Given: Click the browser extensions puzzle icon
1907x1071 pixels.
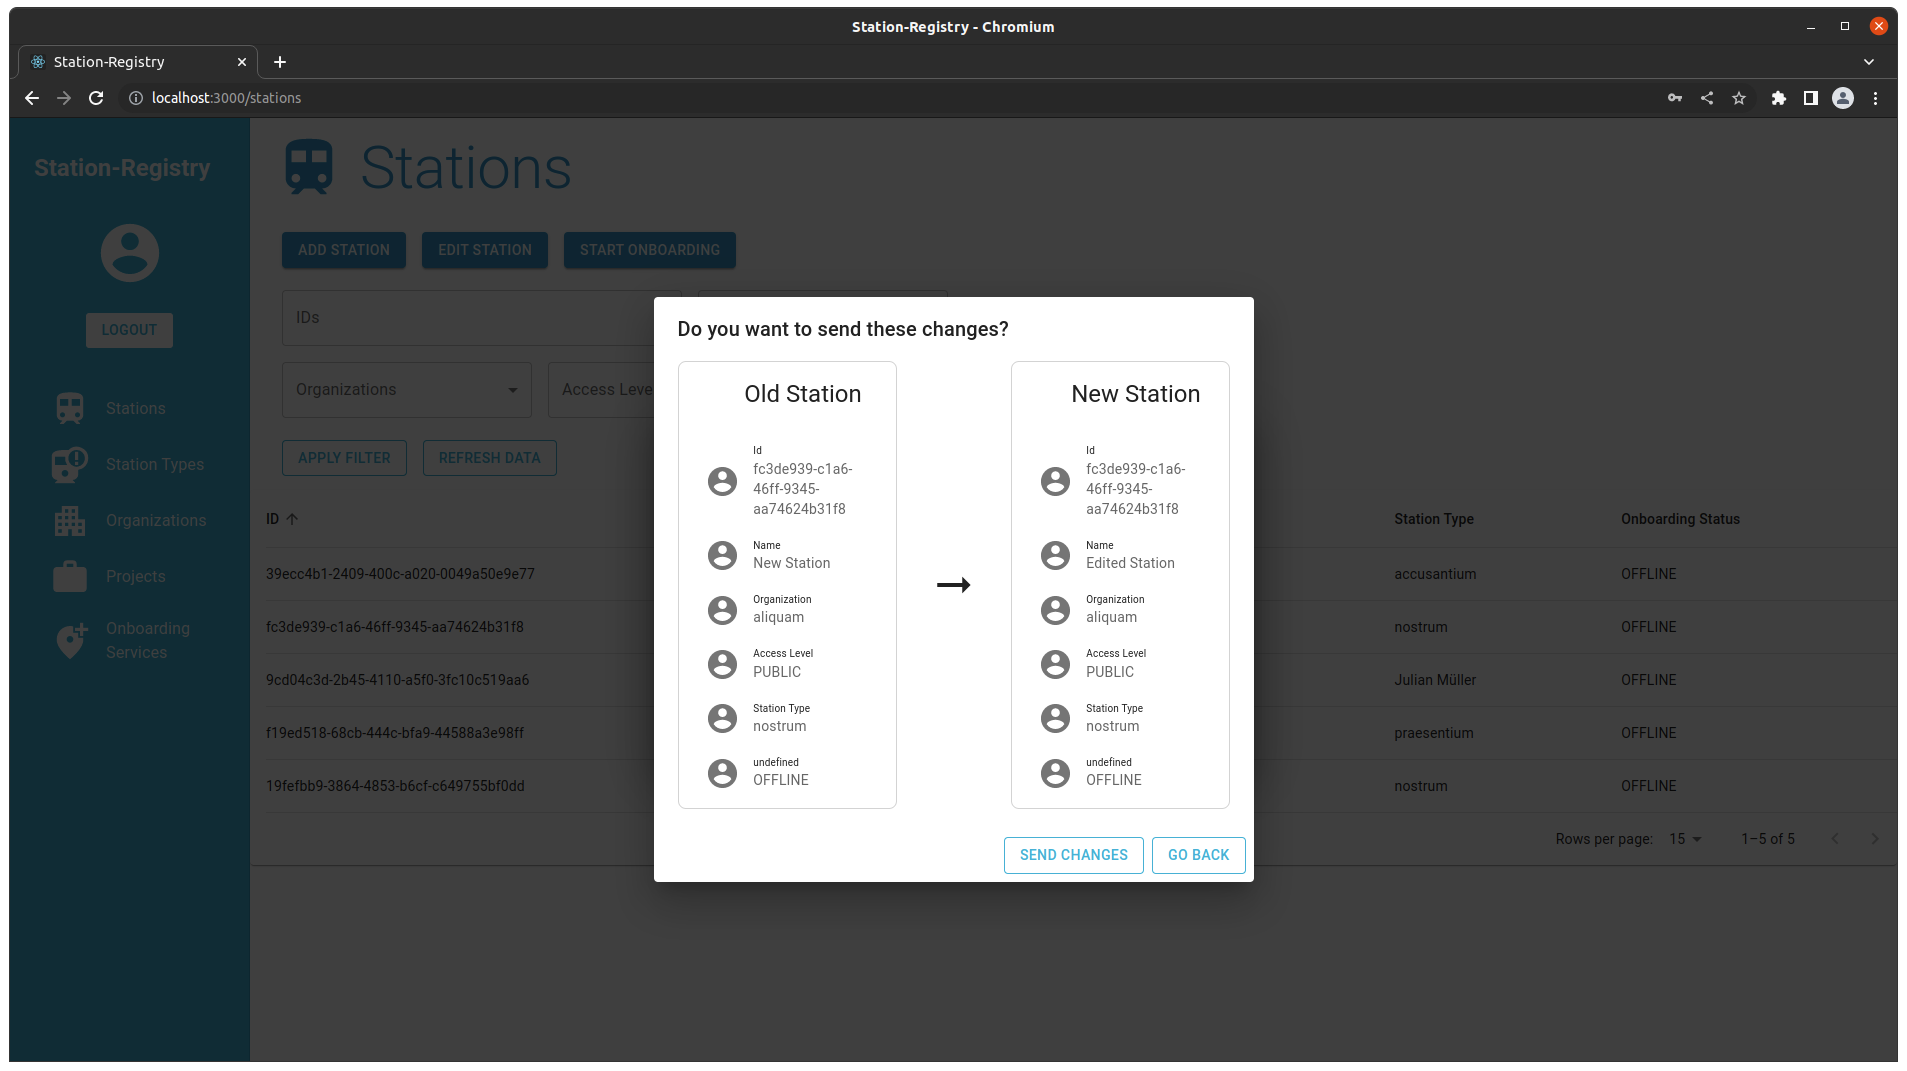Looking at the screenshot, I should [1778, 98].
